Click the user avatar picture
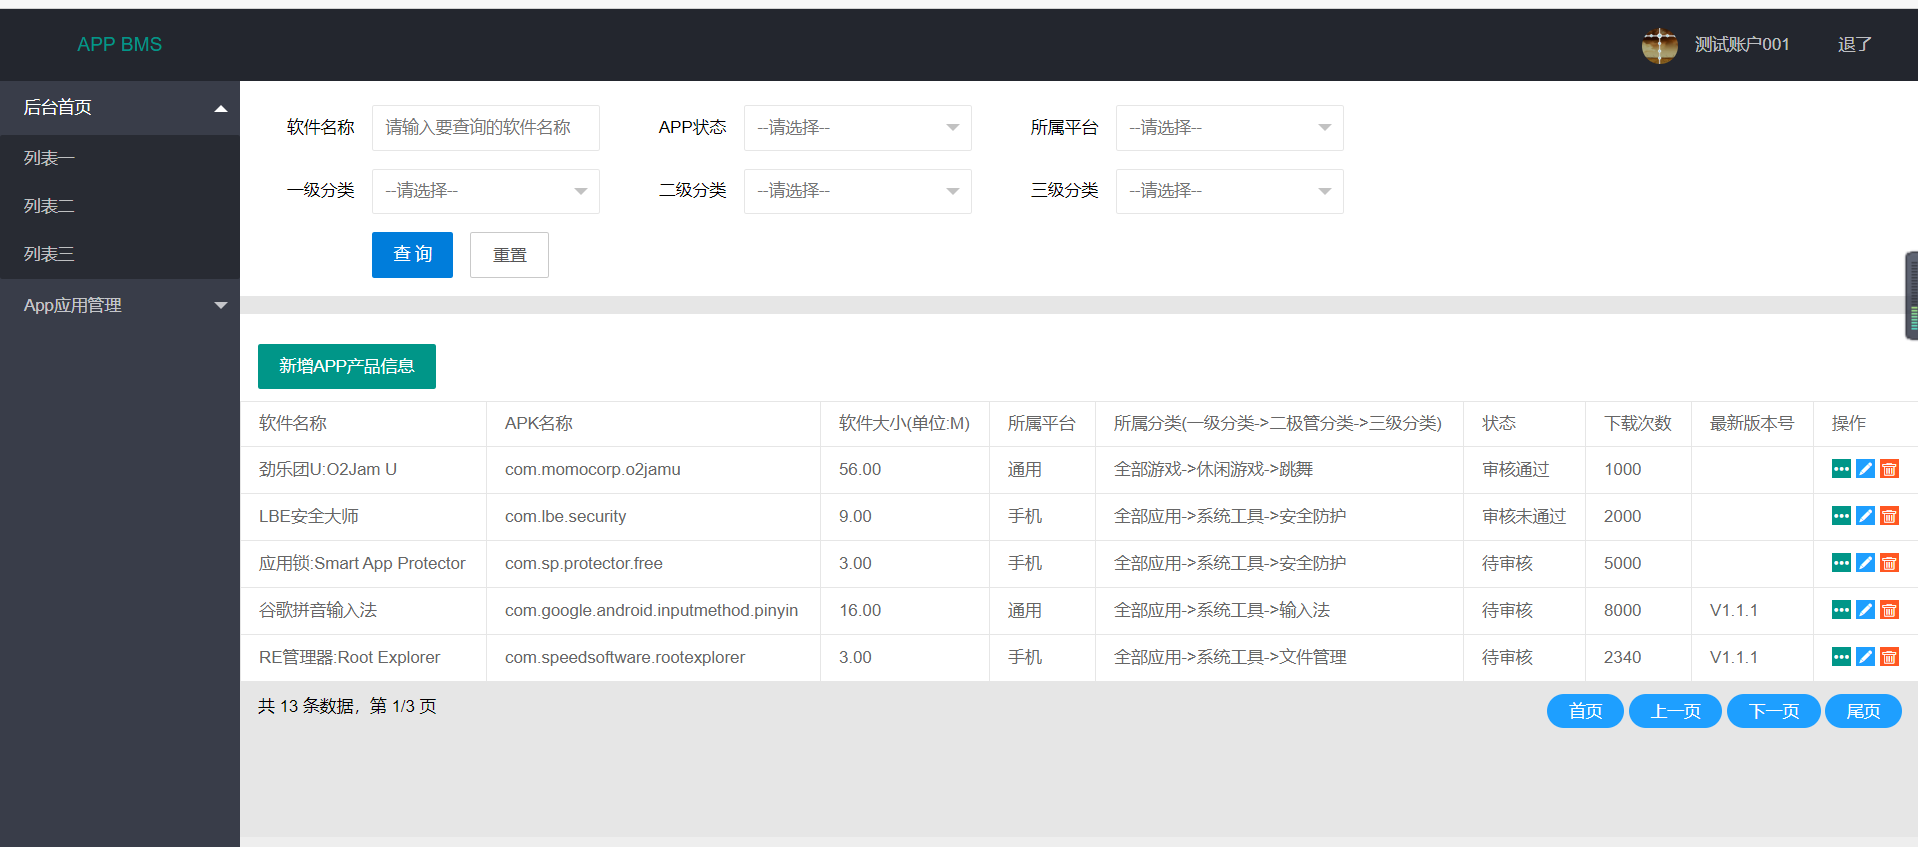This screenshot has width=1918, height=847. pyautogui.click(x=1660, y=45)
